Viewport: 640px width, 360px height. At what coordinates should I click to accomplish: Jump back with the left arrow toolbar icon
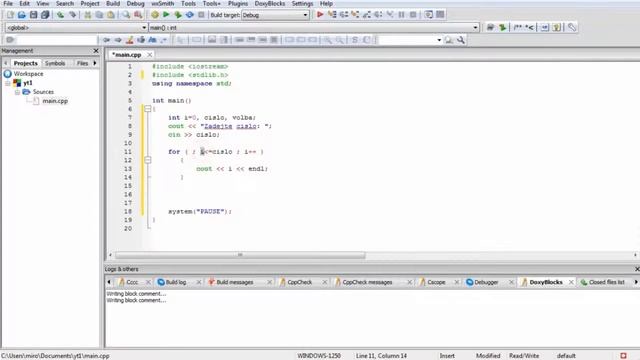pyautogui.click(x=107, y=40)
